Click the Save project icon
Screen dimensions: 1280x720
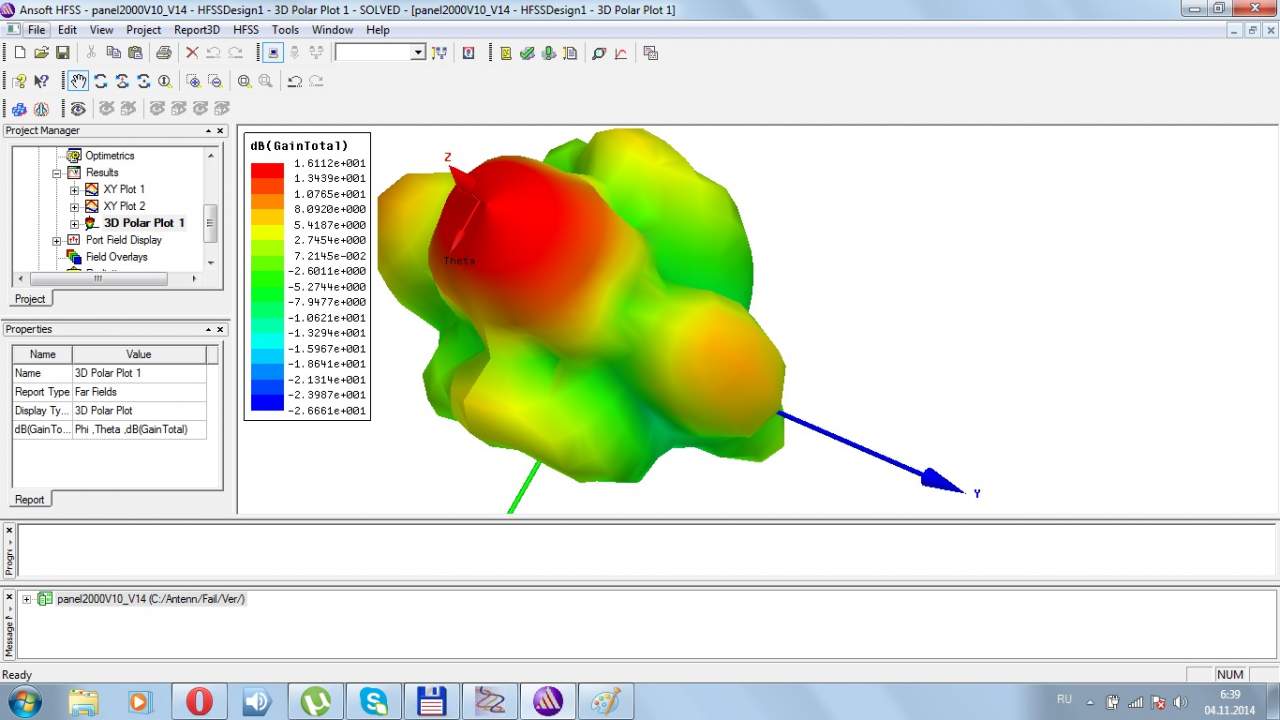click(62, 53)
